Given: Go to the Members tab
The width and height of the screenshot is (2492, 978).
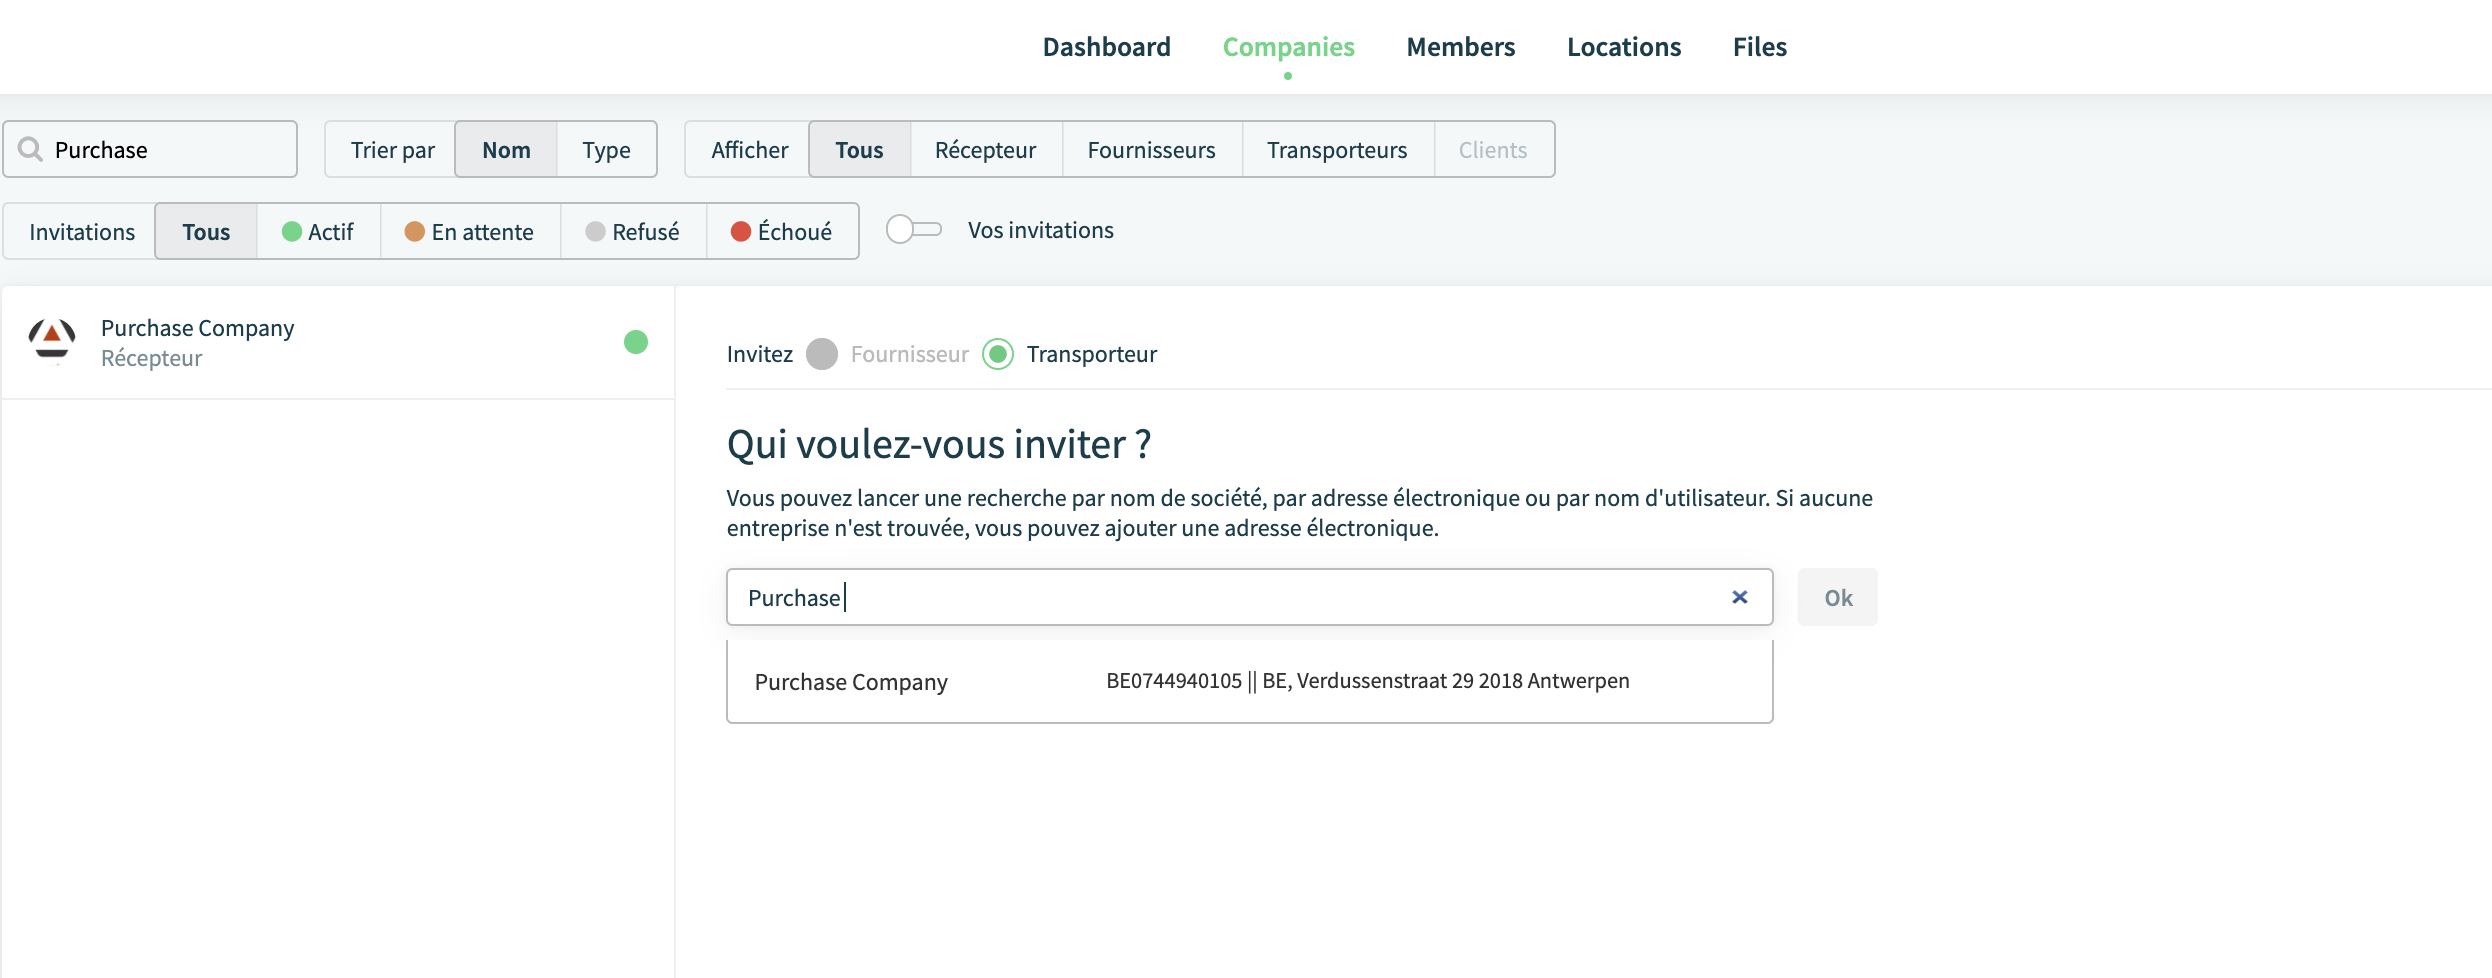Looking at the screenshot, I should 1460,47.
